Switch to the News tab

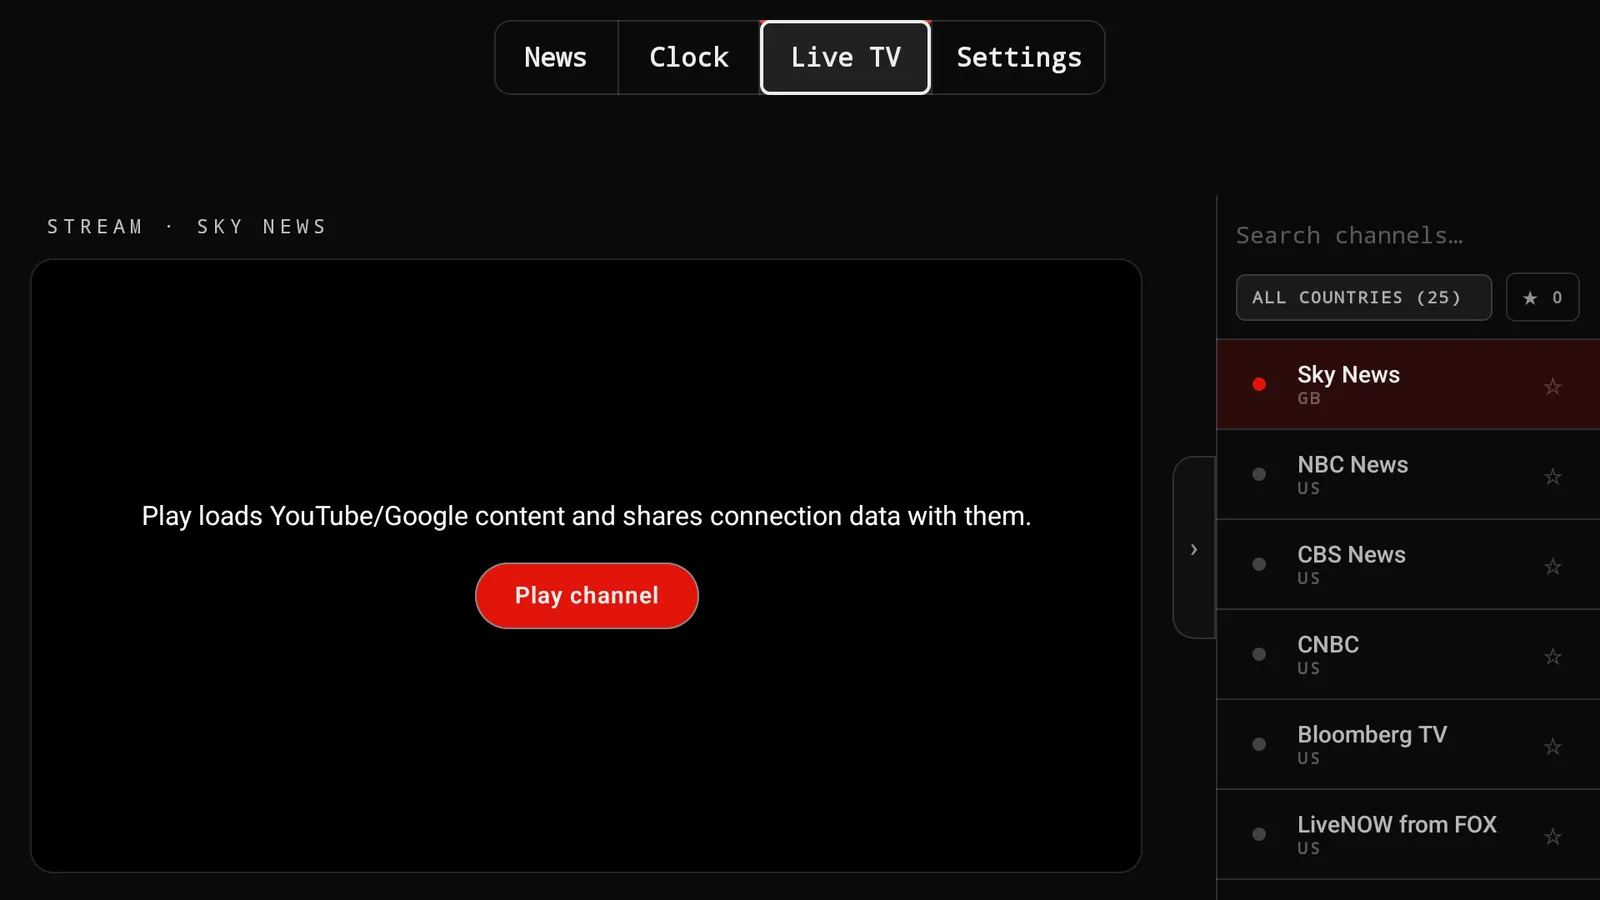coord(556,57)
